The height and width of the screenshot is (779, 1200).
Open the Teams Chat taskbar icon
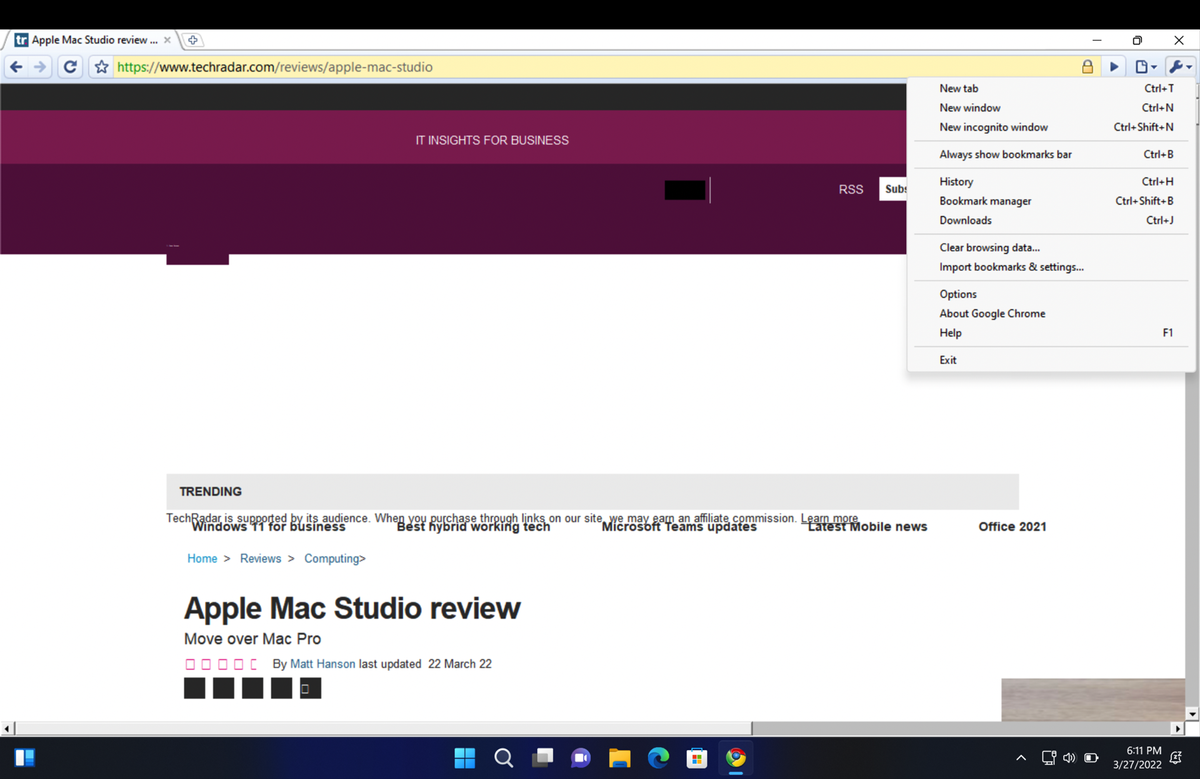click(581, 758)
